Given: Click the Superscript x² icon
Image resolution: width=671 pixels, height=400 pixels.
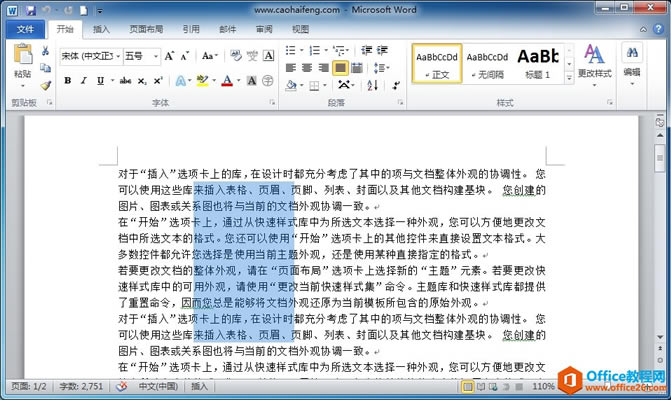Looking at the screenshot, I should point(158,81).
